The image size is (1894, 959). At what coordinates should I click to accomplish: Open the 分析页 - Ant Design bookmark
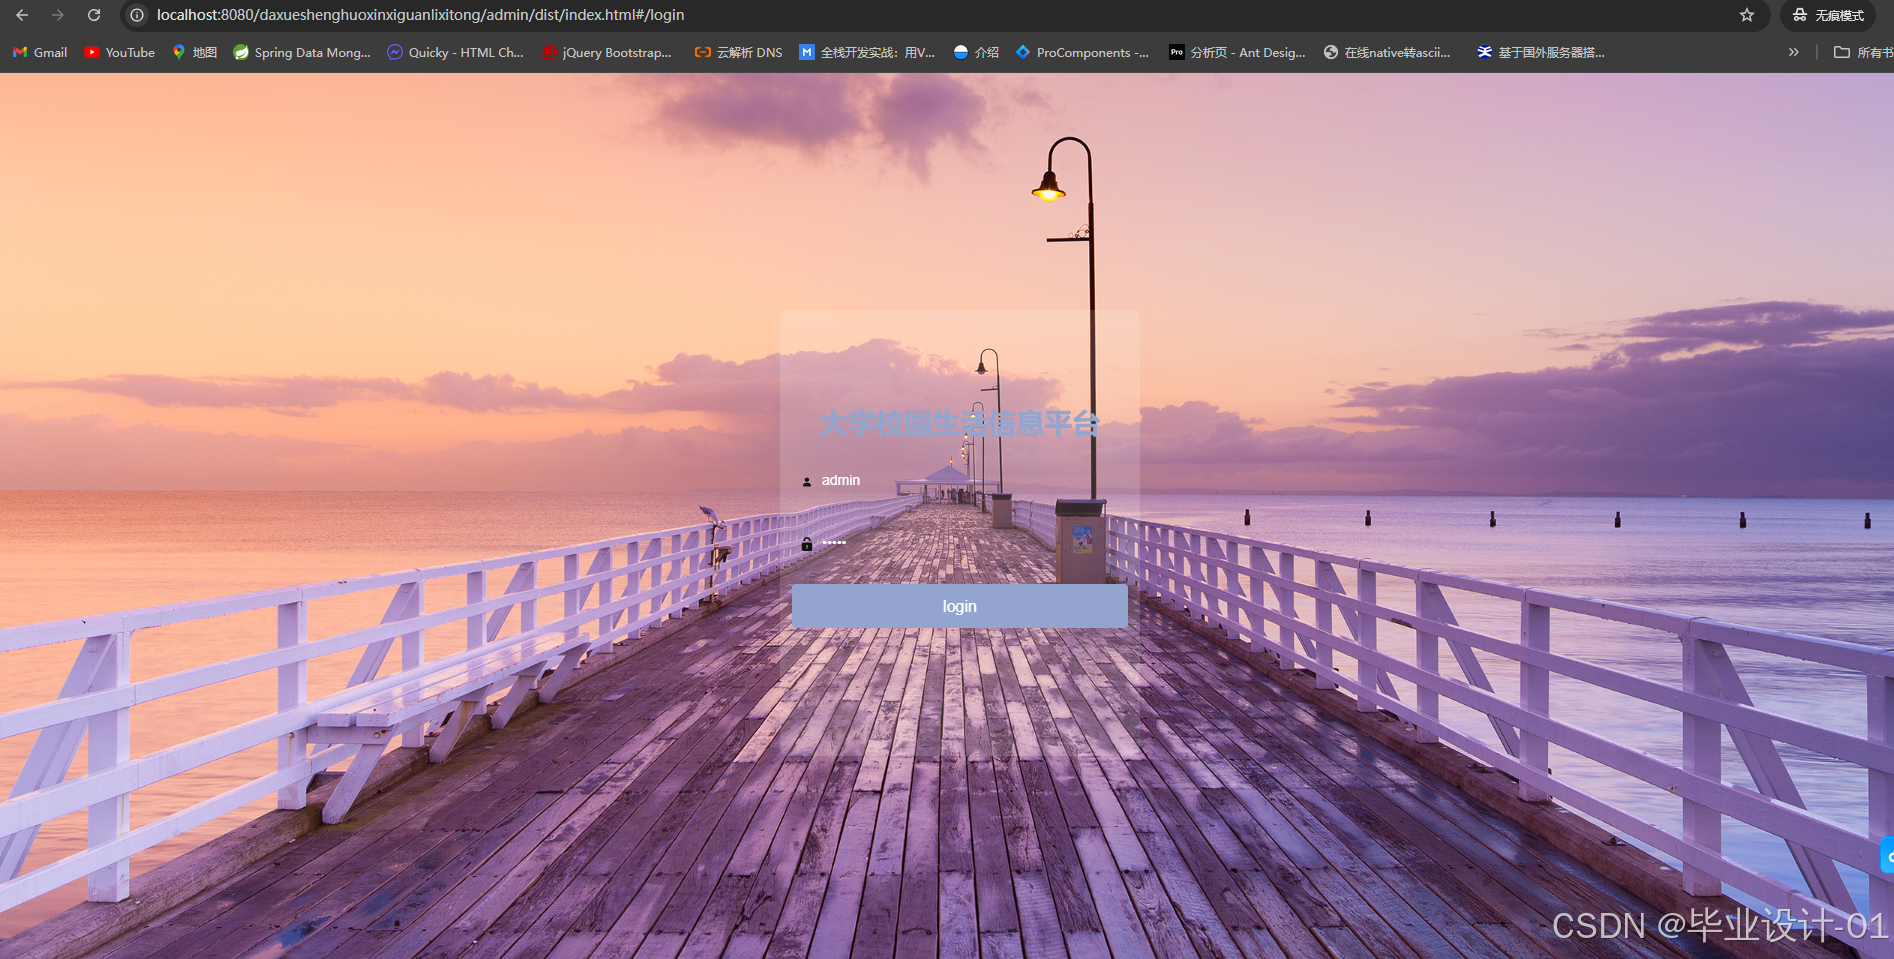pyautogui.click(x=1237, y=52)
